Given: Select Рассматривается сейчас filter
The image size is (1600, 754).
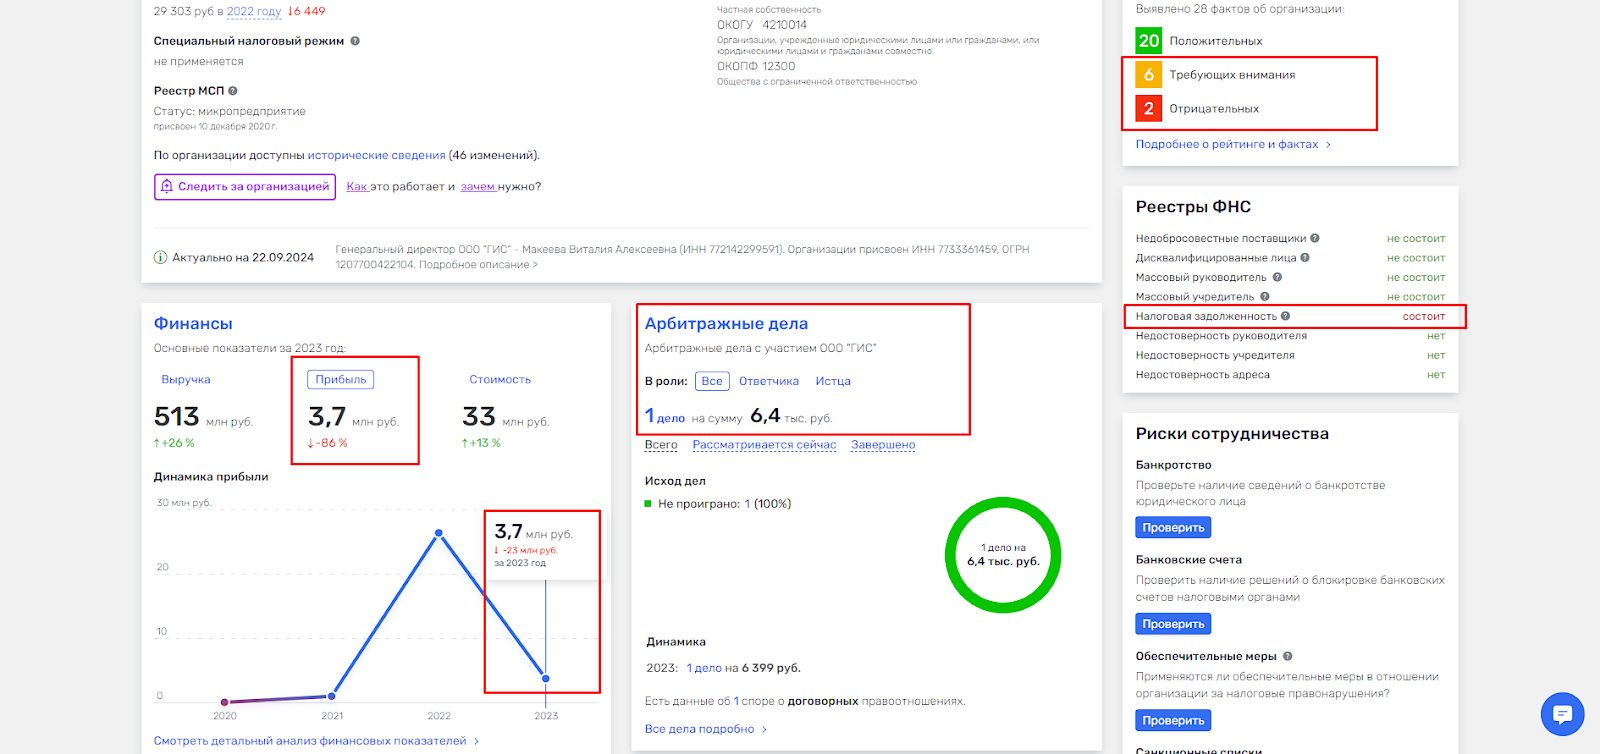Looking at the screenshot, I should tap(764, 445).
